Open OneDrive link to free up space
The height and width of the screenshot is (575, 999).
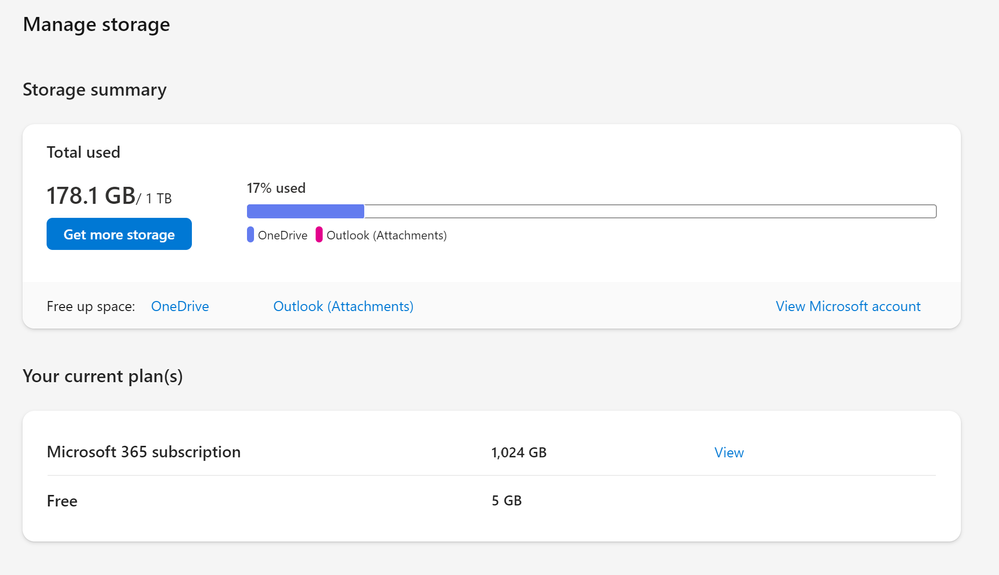tap(180, 306)
